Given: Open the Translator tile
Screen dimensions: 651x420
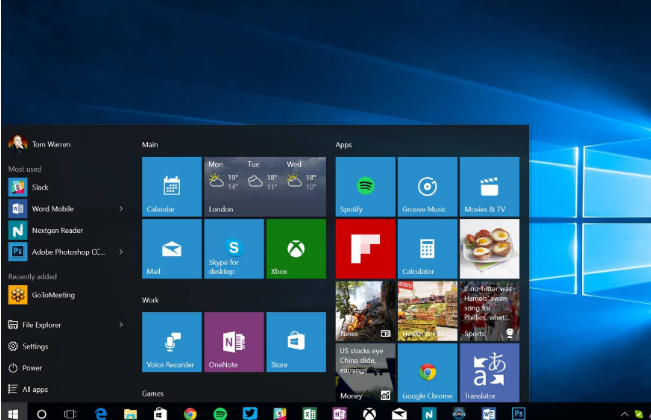Looking at the screenshot, I should coord(489,373).
